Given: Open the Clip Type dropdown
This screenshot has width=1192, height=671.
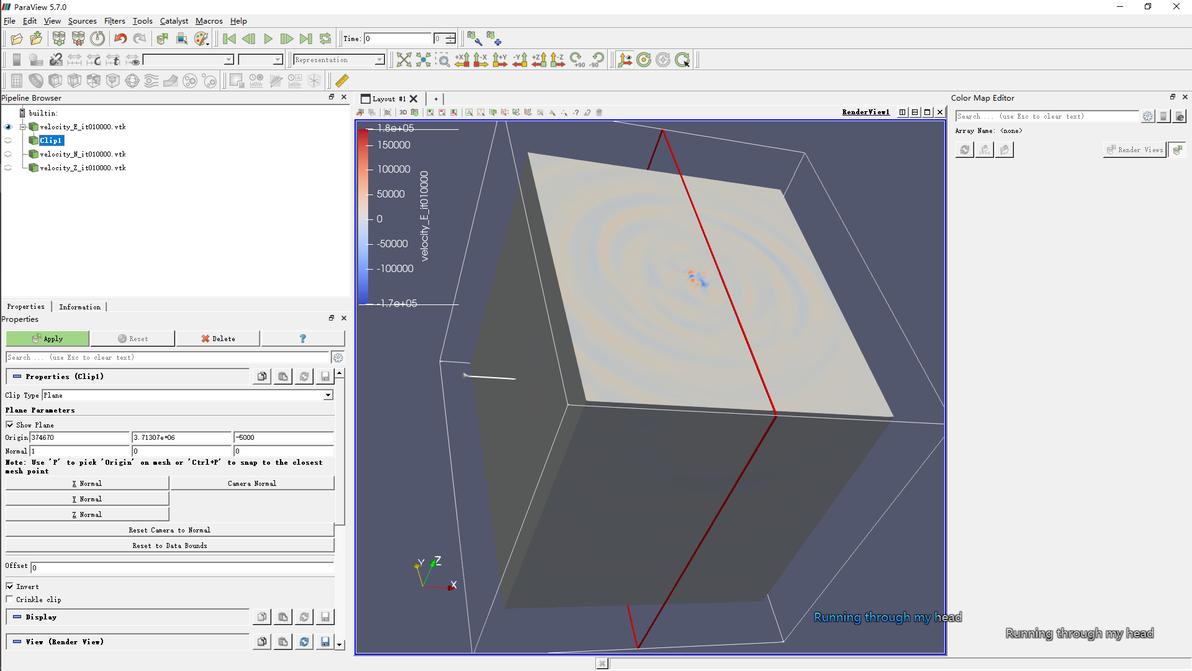Looking at the screenshot, I should [188, 396].
